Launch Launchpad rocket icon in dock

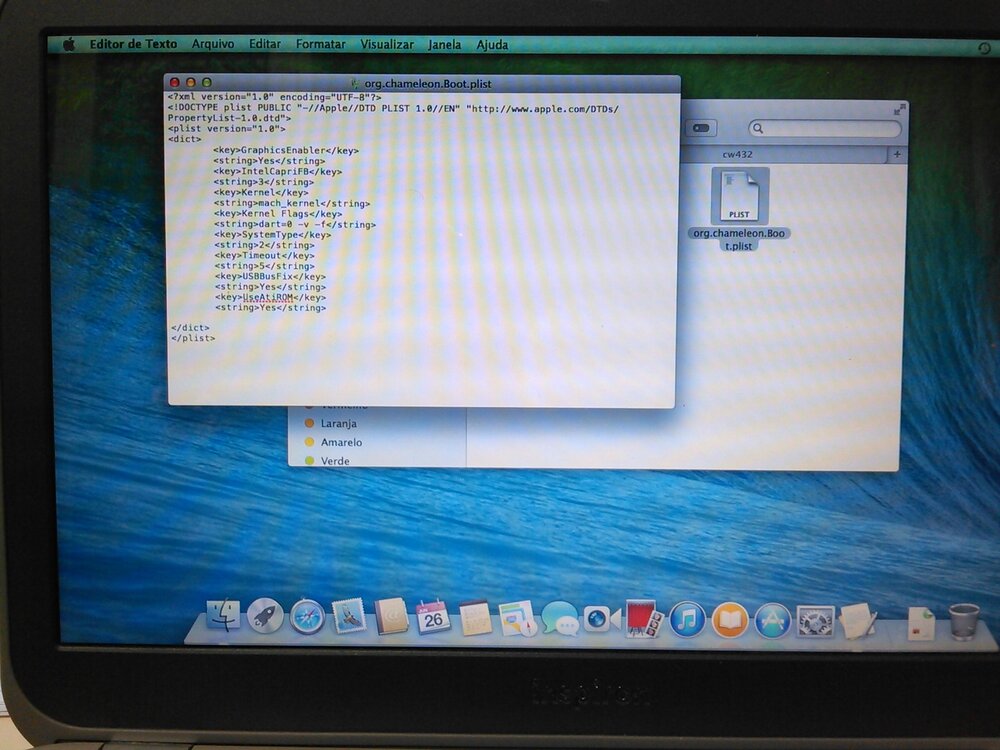(x=265, y=618)
